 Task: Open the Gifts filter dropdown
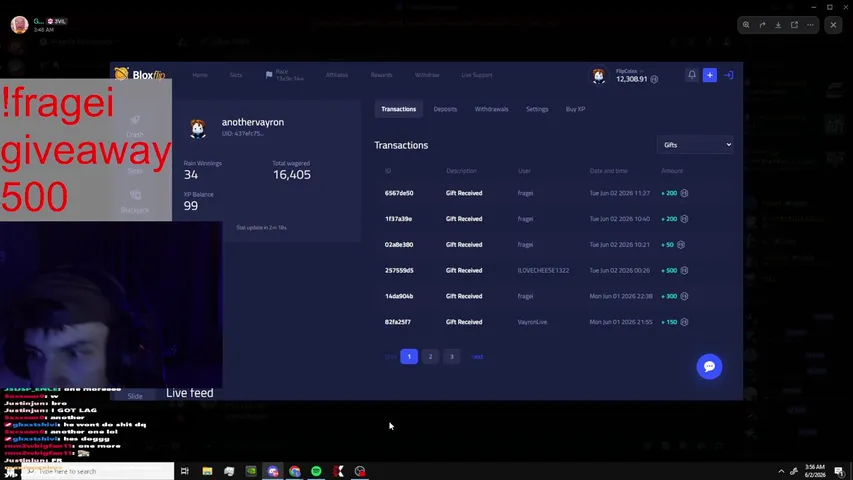click(695, 145)
